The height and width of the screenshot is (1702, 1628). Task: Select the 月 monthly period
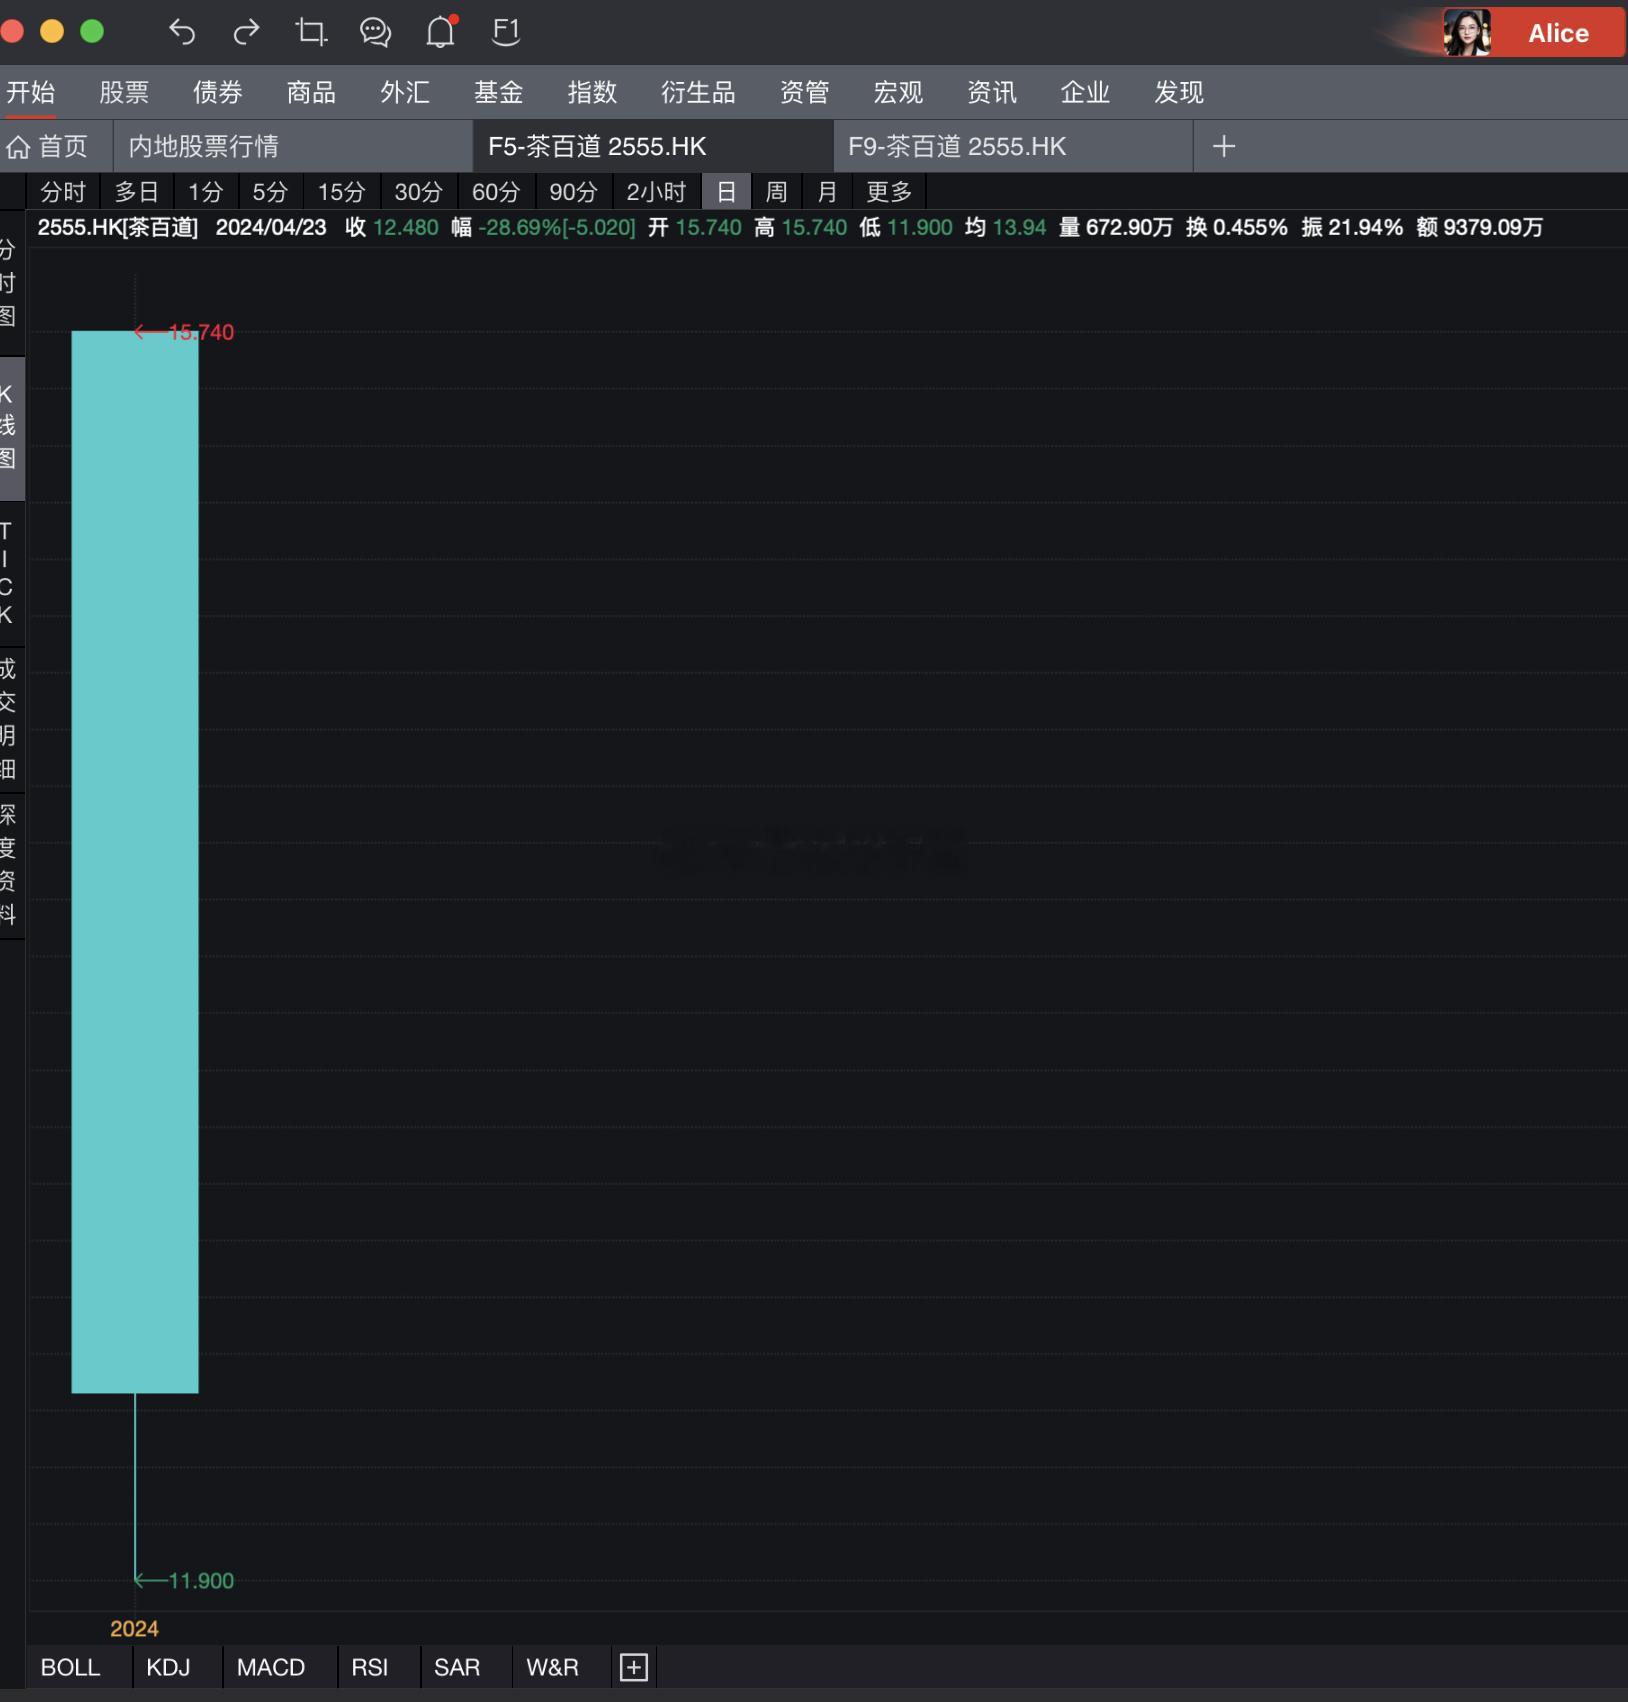click(827, 191)
